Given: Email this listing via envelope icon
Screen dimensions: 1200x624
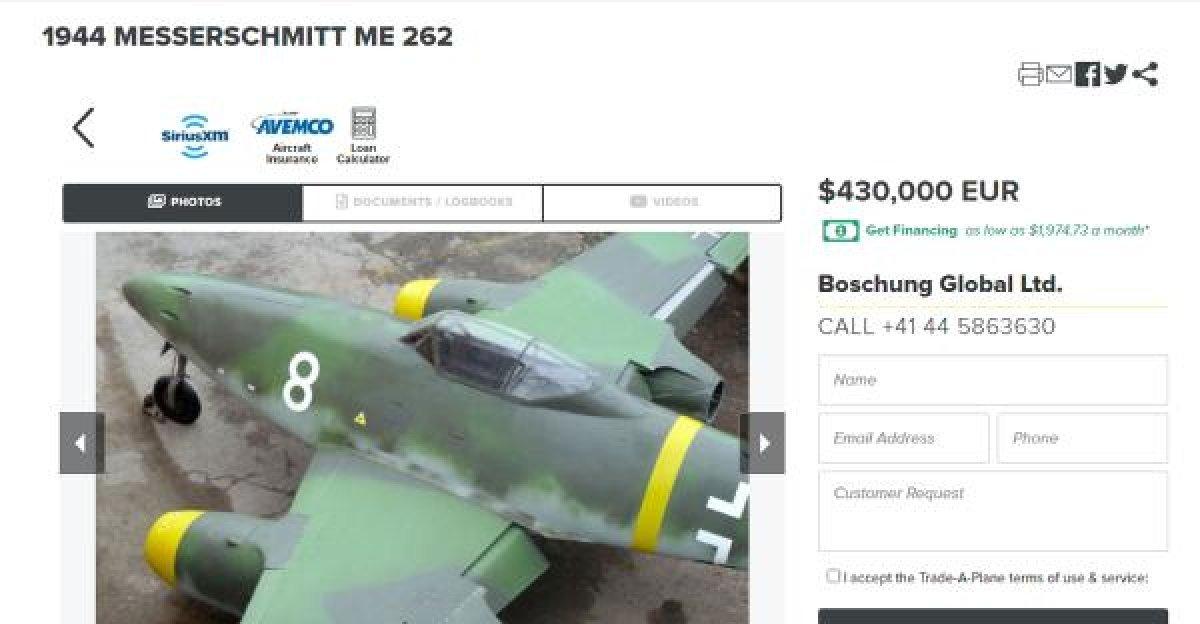Looking at the screenshot, I should [1059, 75].
